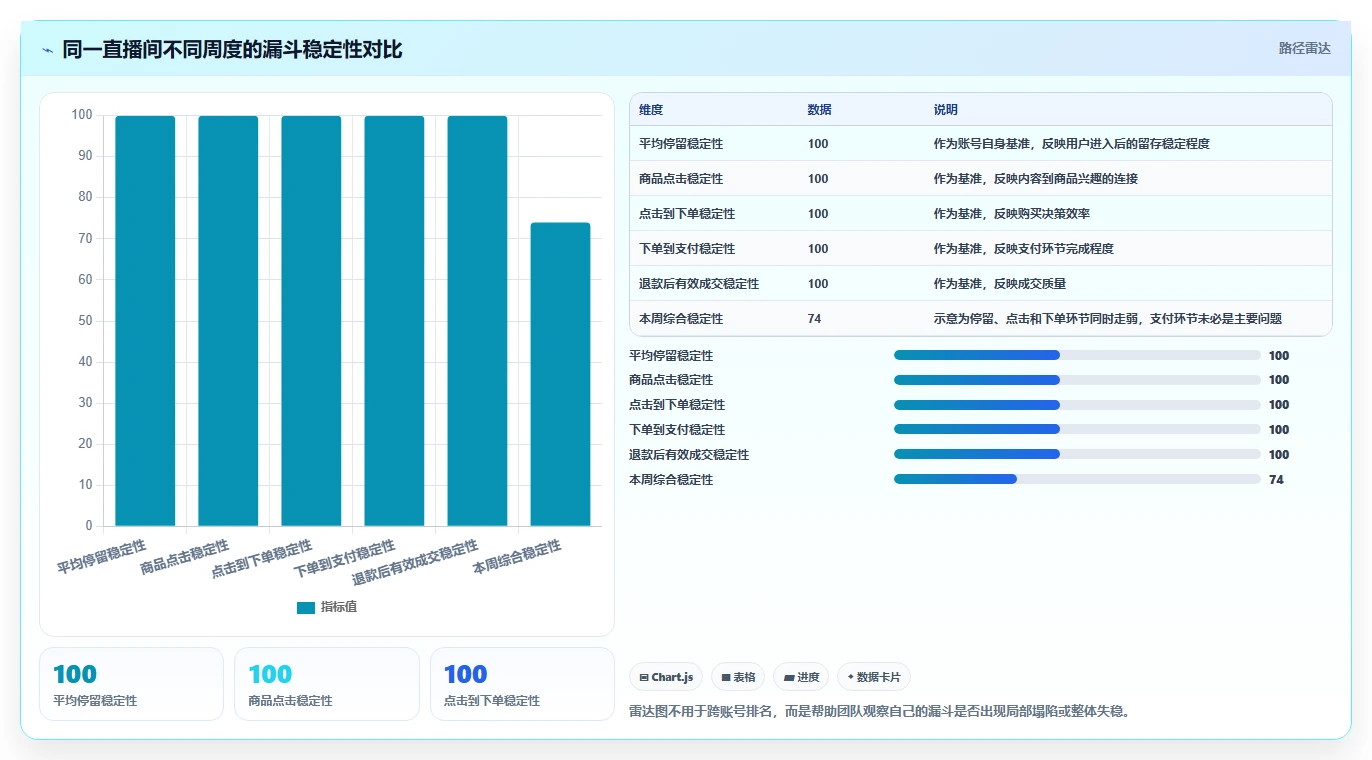Click the x-axis label 下单到支付稳定性
The image size is (1372, 760).
click(x=345, y=559)
